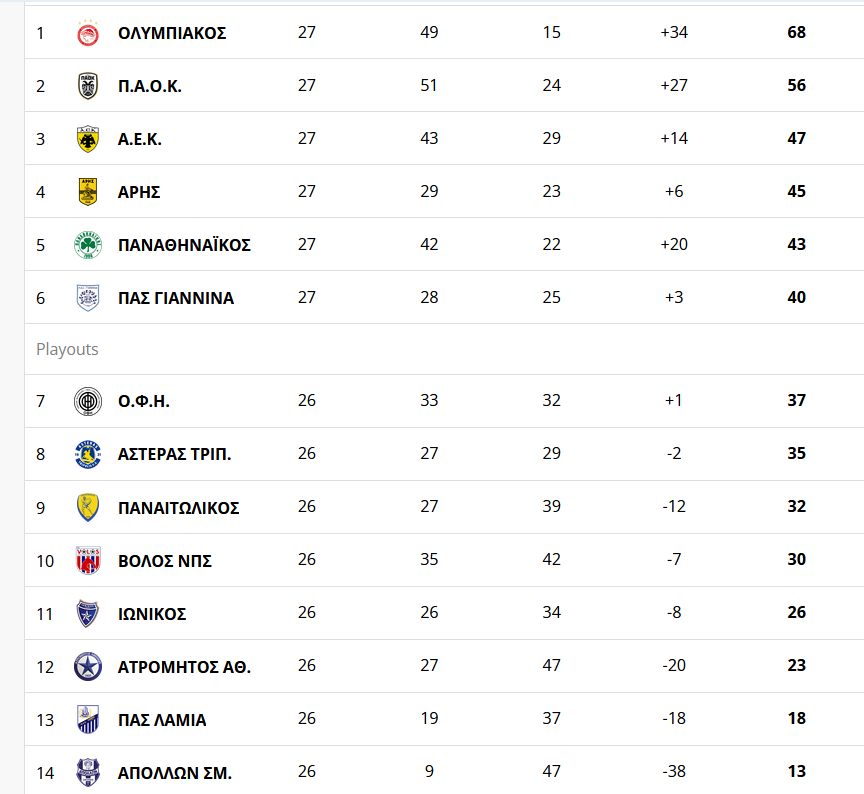This screenshot has width=864, height=794.
Task: Click the PAOK club crest icon
Action: [x=88, y=86]
